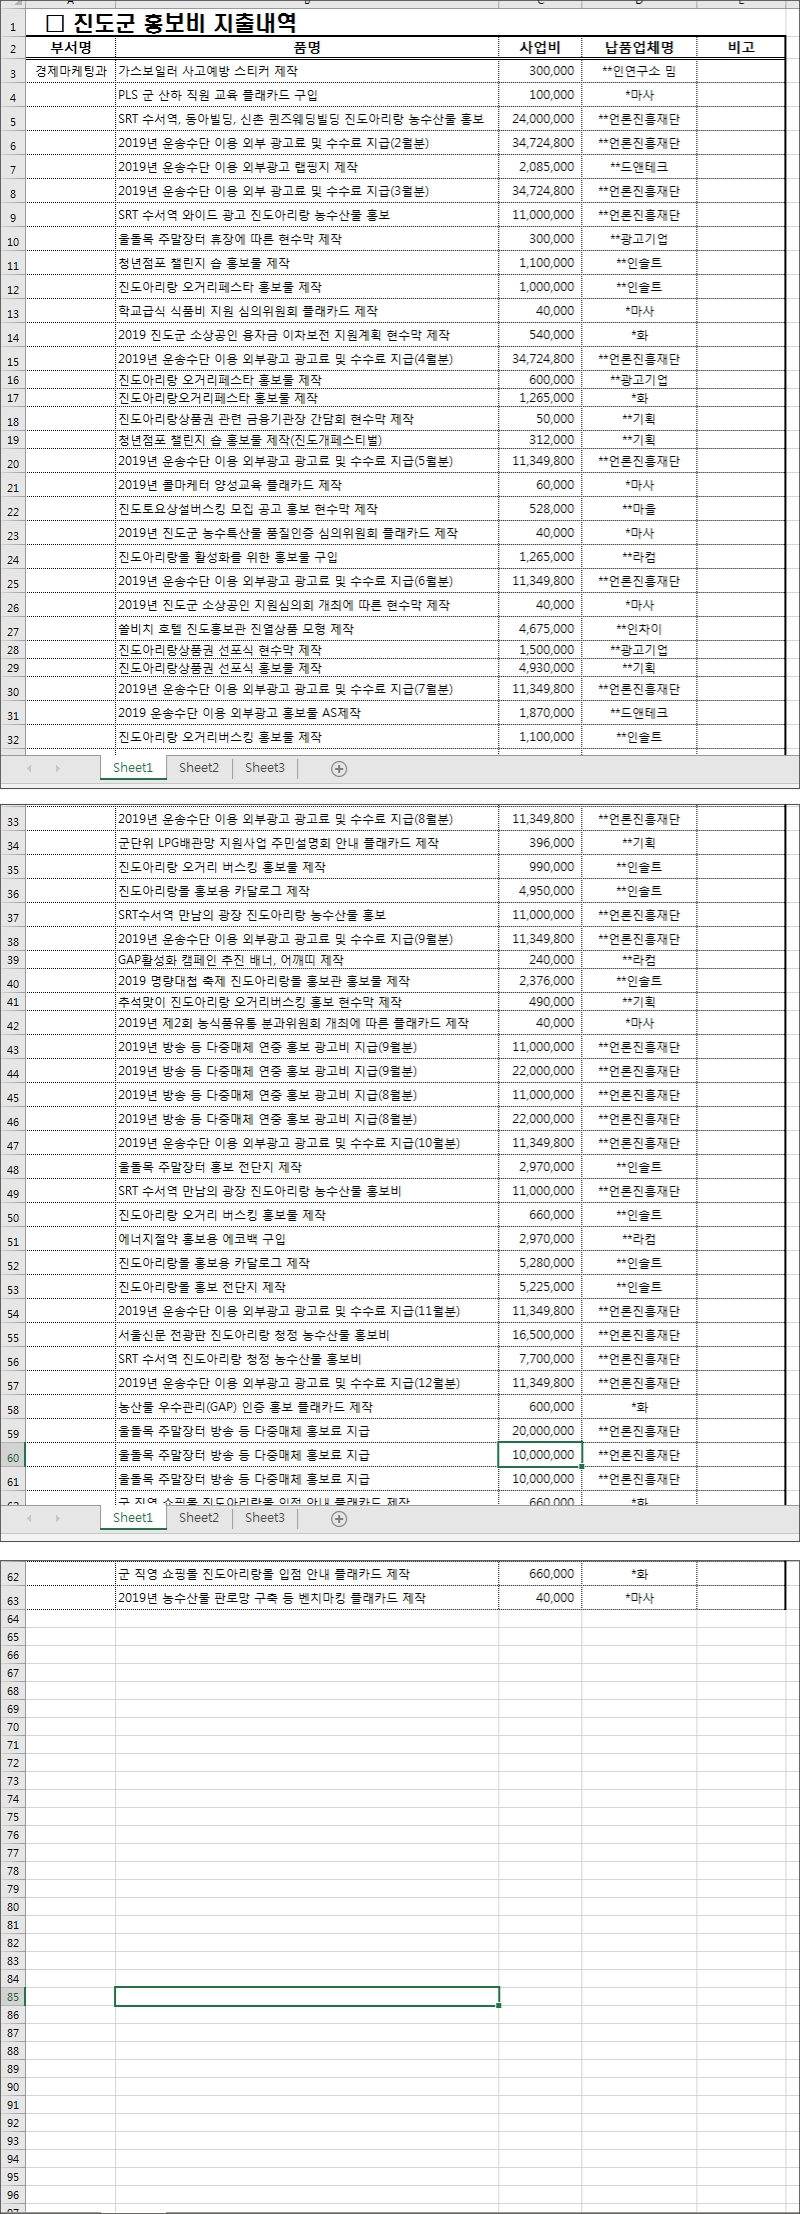The image size is (800, 2214).
Task: Click the 16,500,000 amount cell
Action: click(540, 1335)
